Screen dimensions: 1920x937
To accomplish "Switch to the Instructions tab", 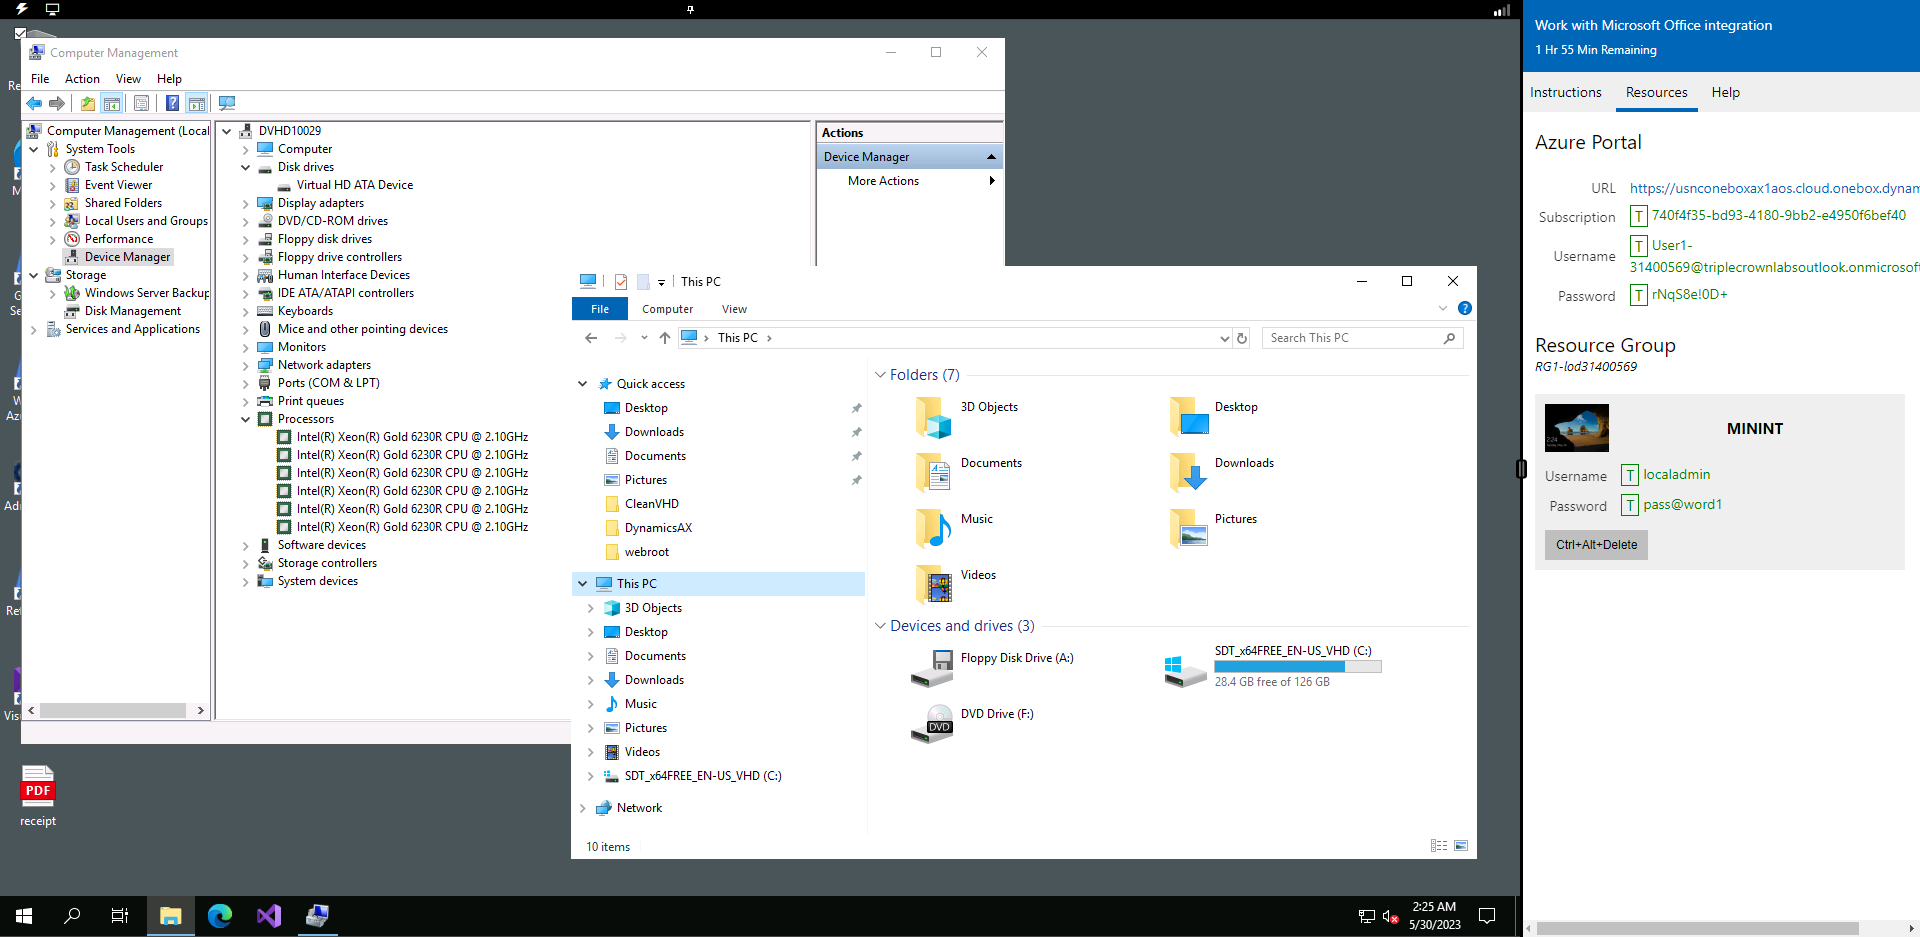I will coord(1565,92).
